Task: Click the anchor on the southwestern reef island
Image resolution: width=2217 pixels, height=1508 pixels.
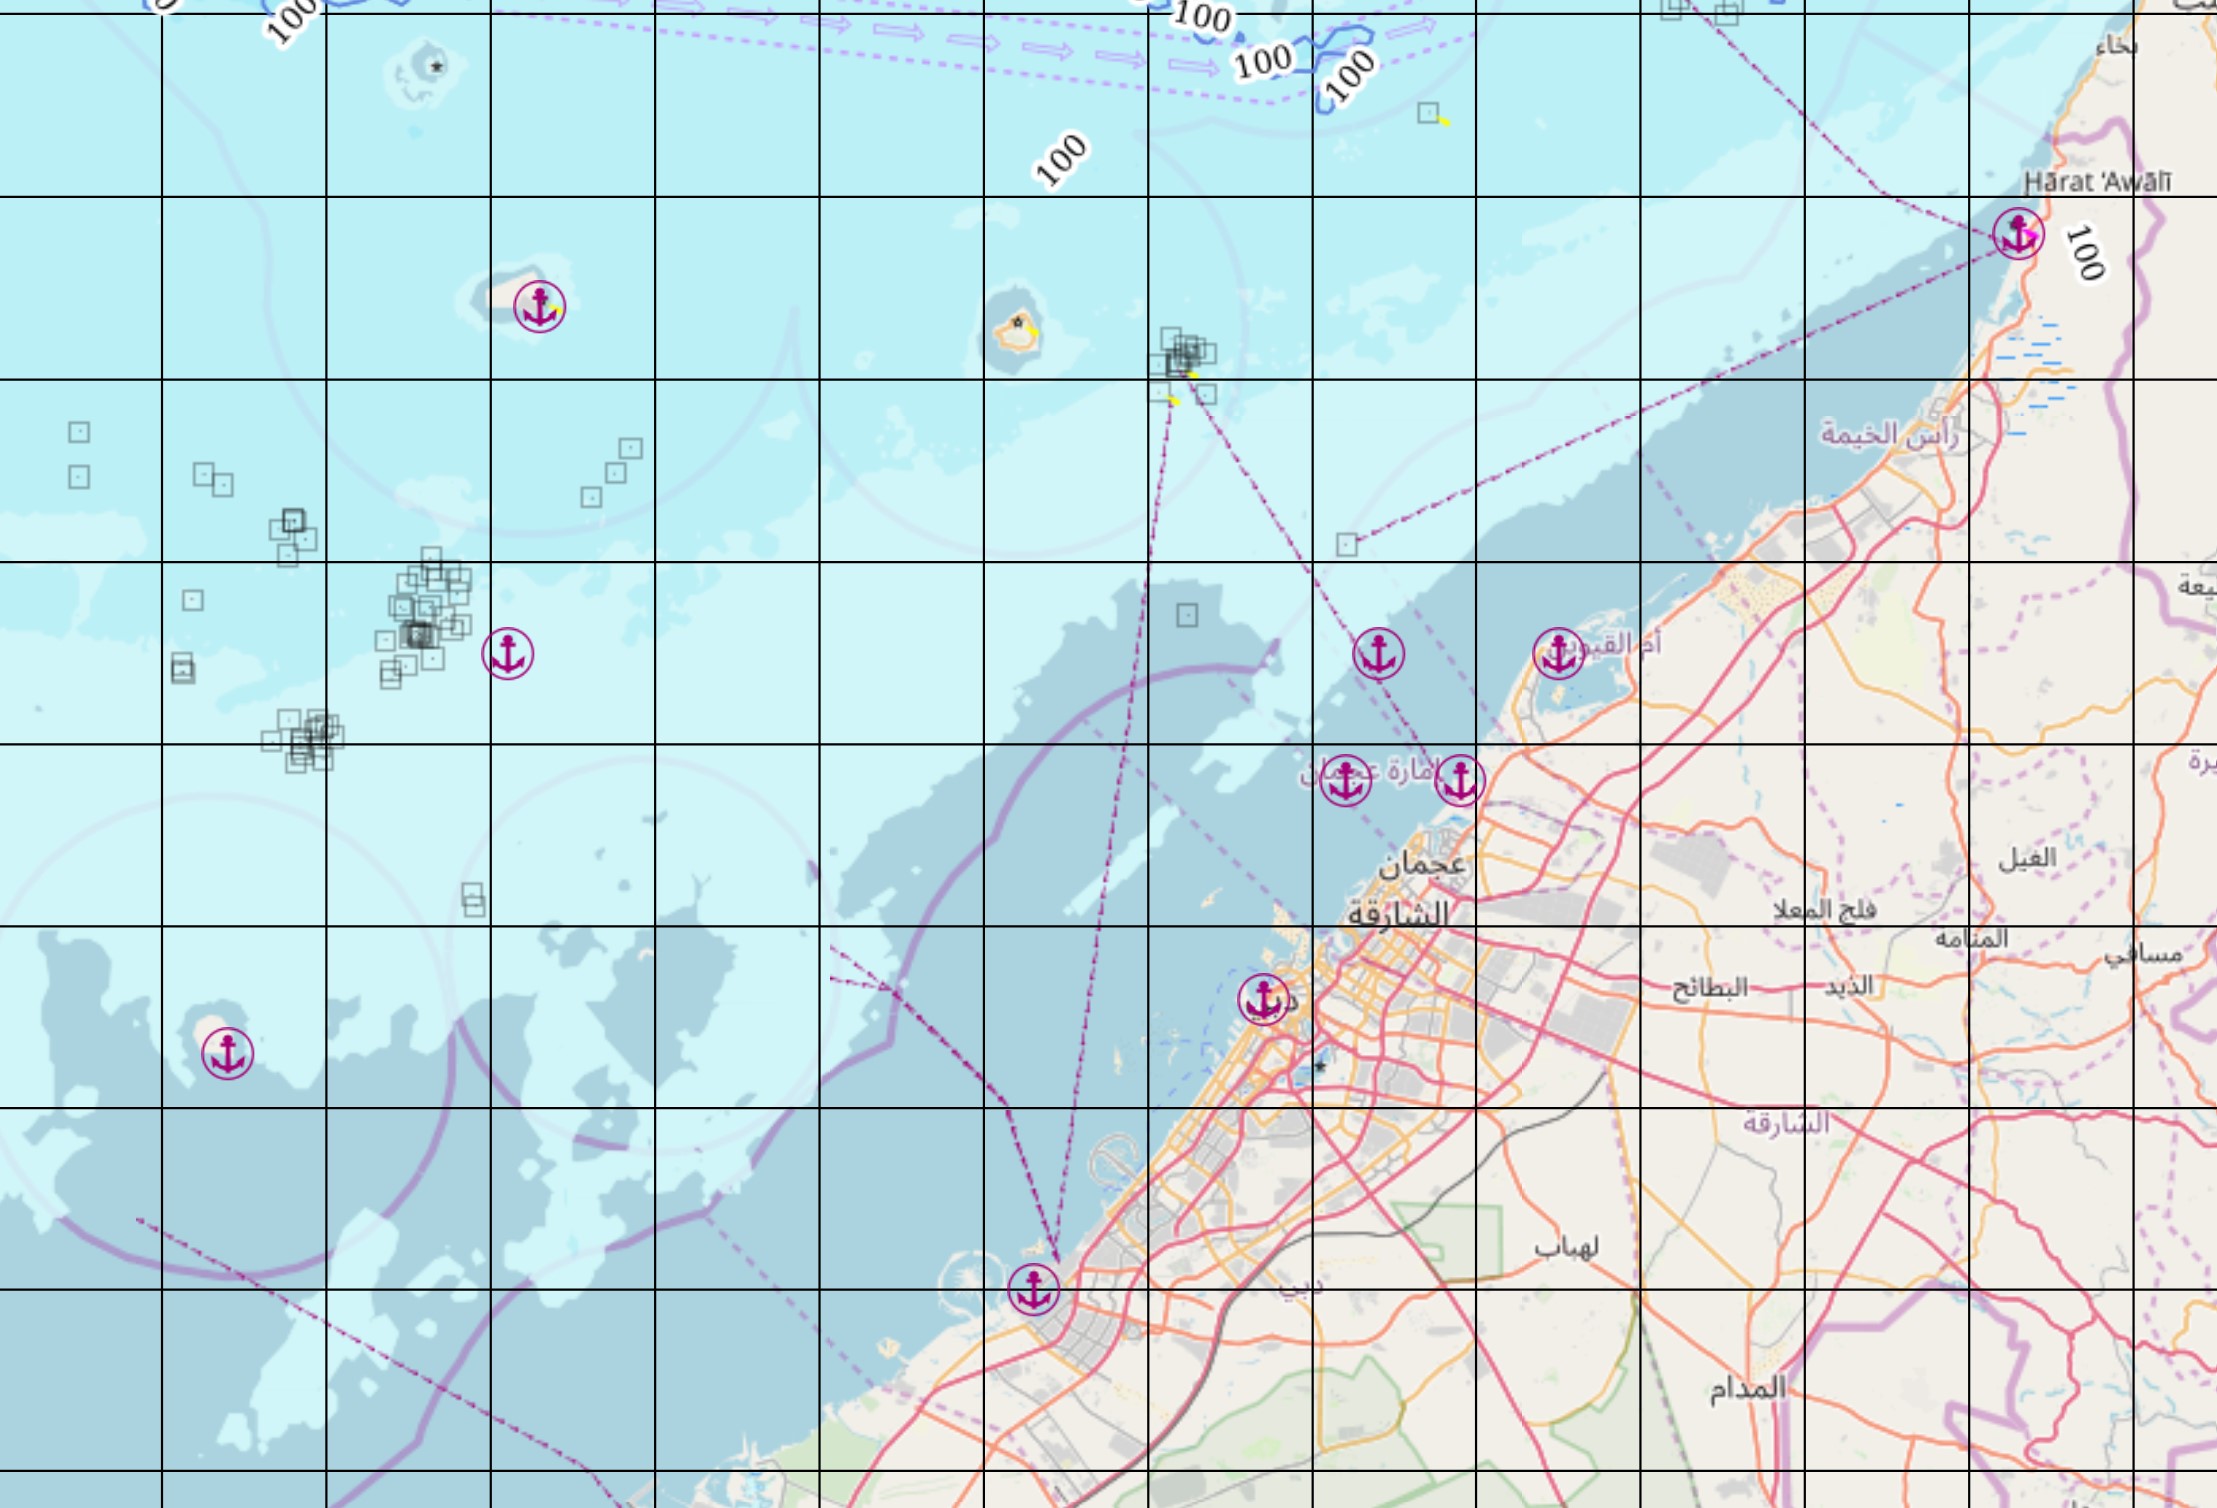Action: (228, 1054)
